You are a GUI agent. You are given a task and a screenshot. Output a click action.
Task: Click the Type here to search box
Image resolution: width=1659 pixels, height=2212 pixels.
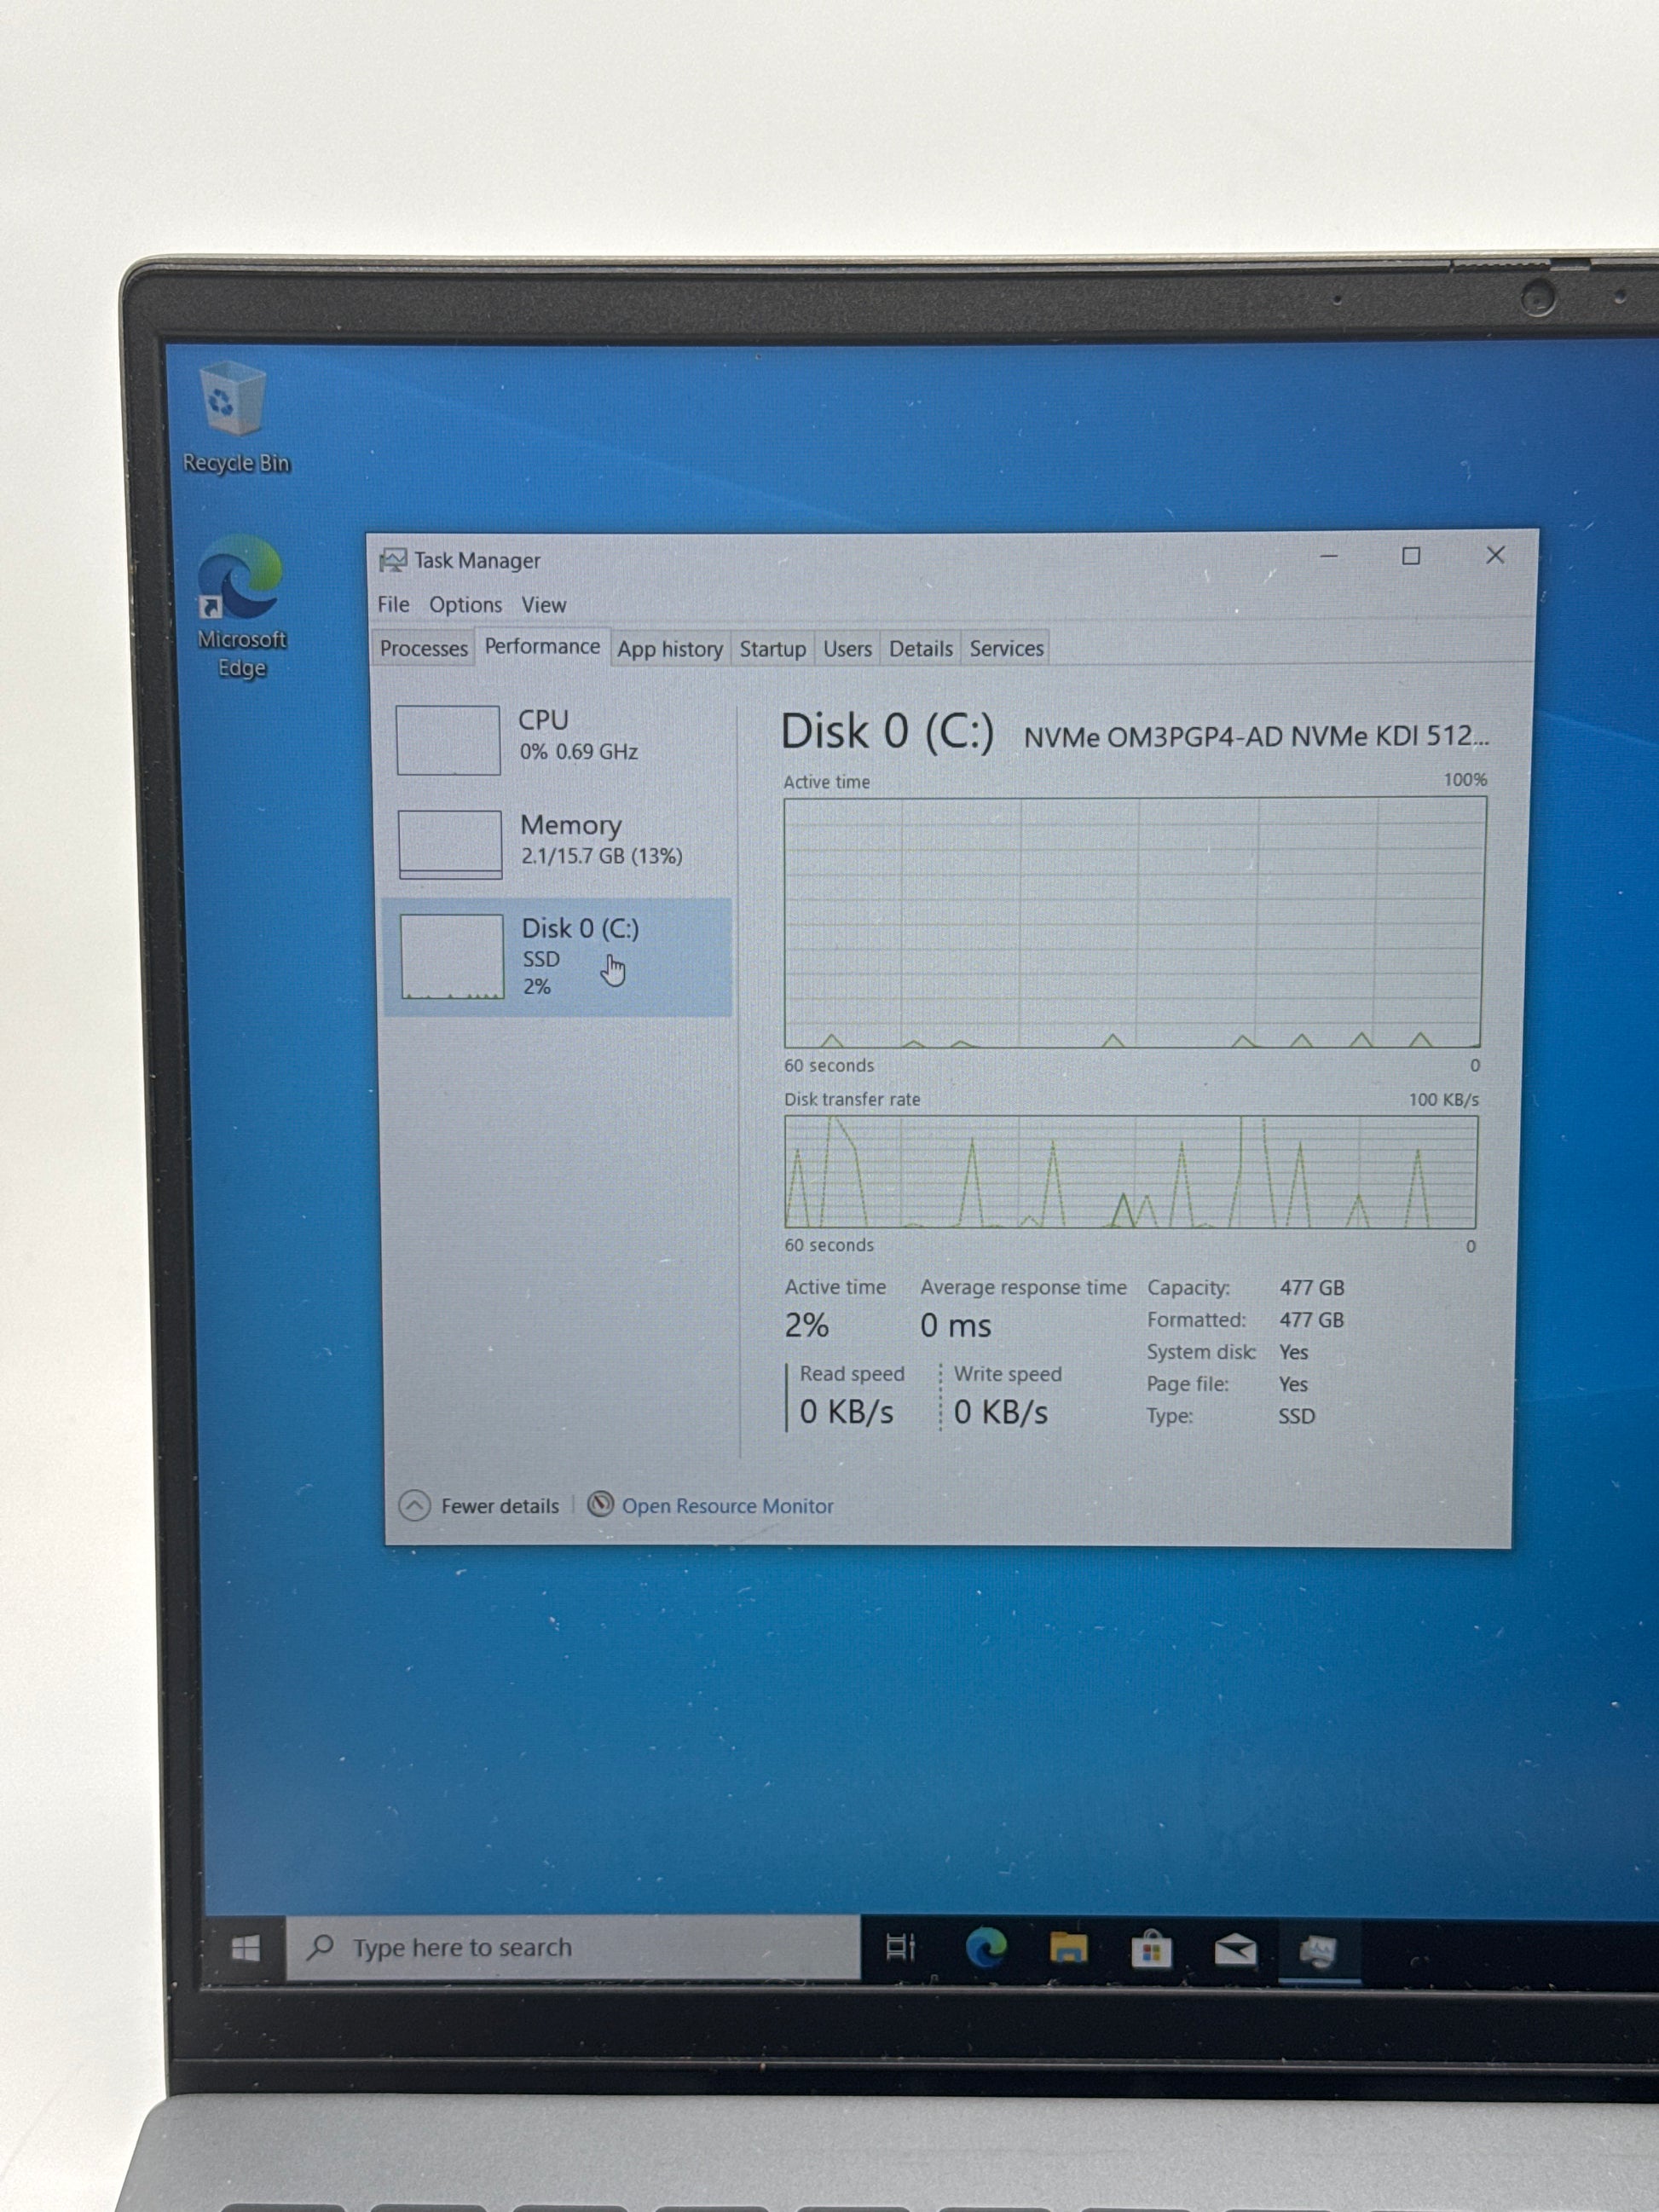point(572,1947)
